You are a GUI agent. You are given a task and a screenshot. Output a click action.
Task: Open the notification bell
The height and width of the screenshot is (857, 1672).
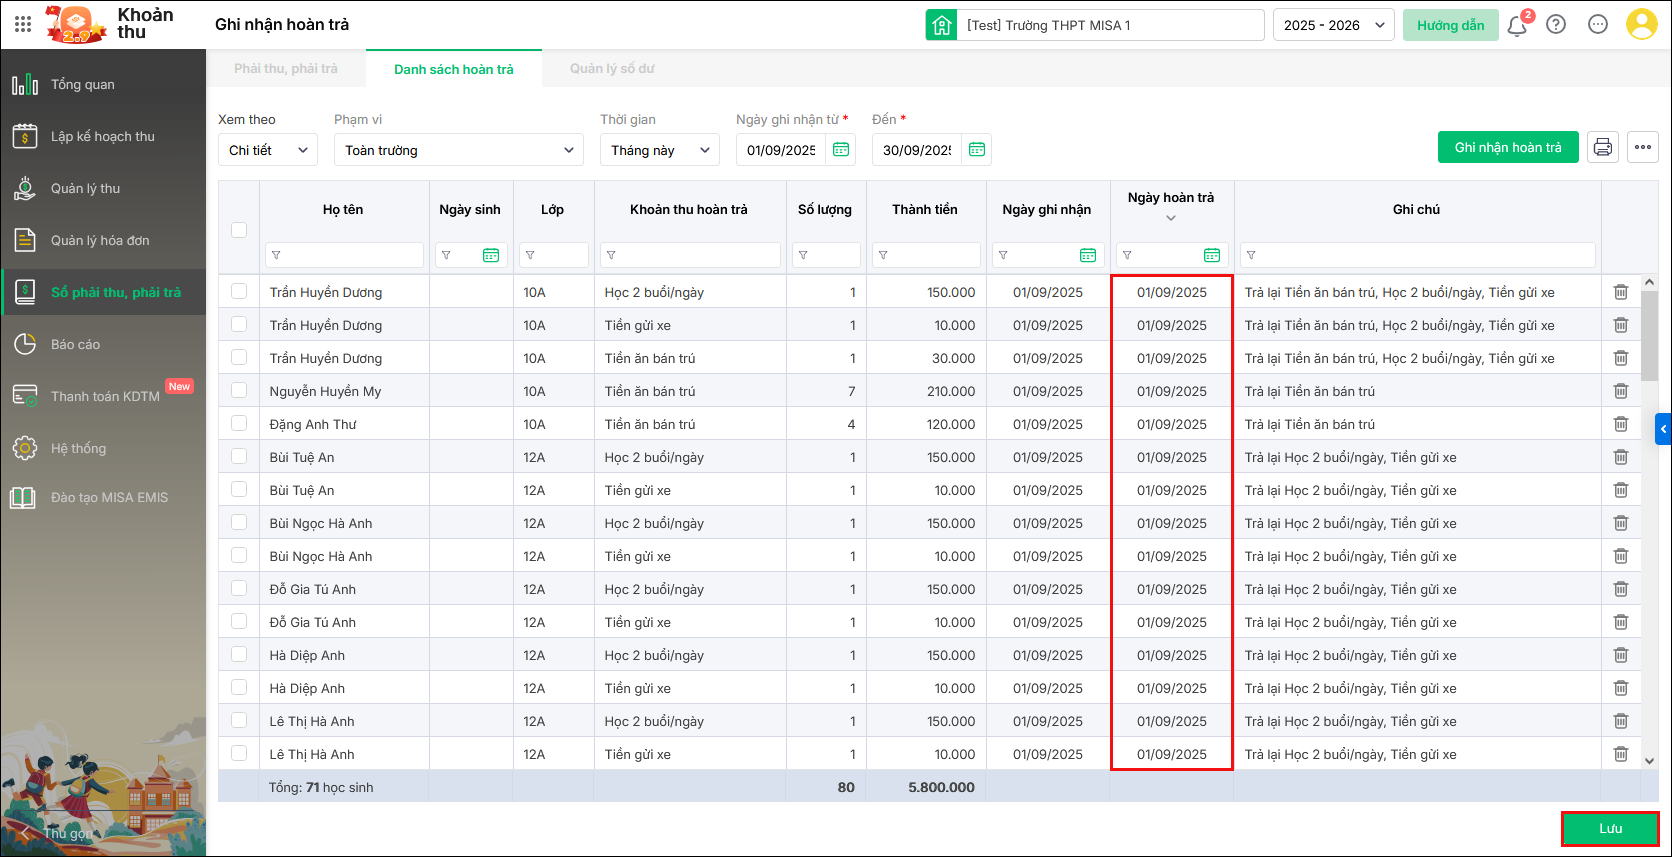click(x=1517, y=26)
